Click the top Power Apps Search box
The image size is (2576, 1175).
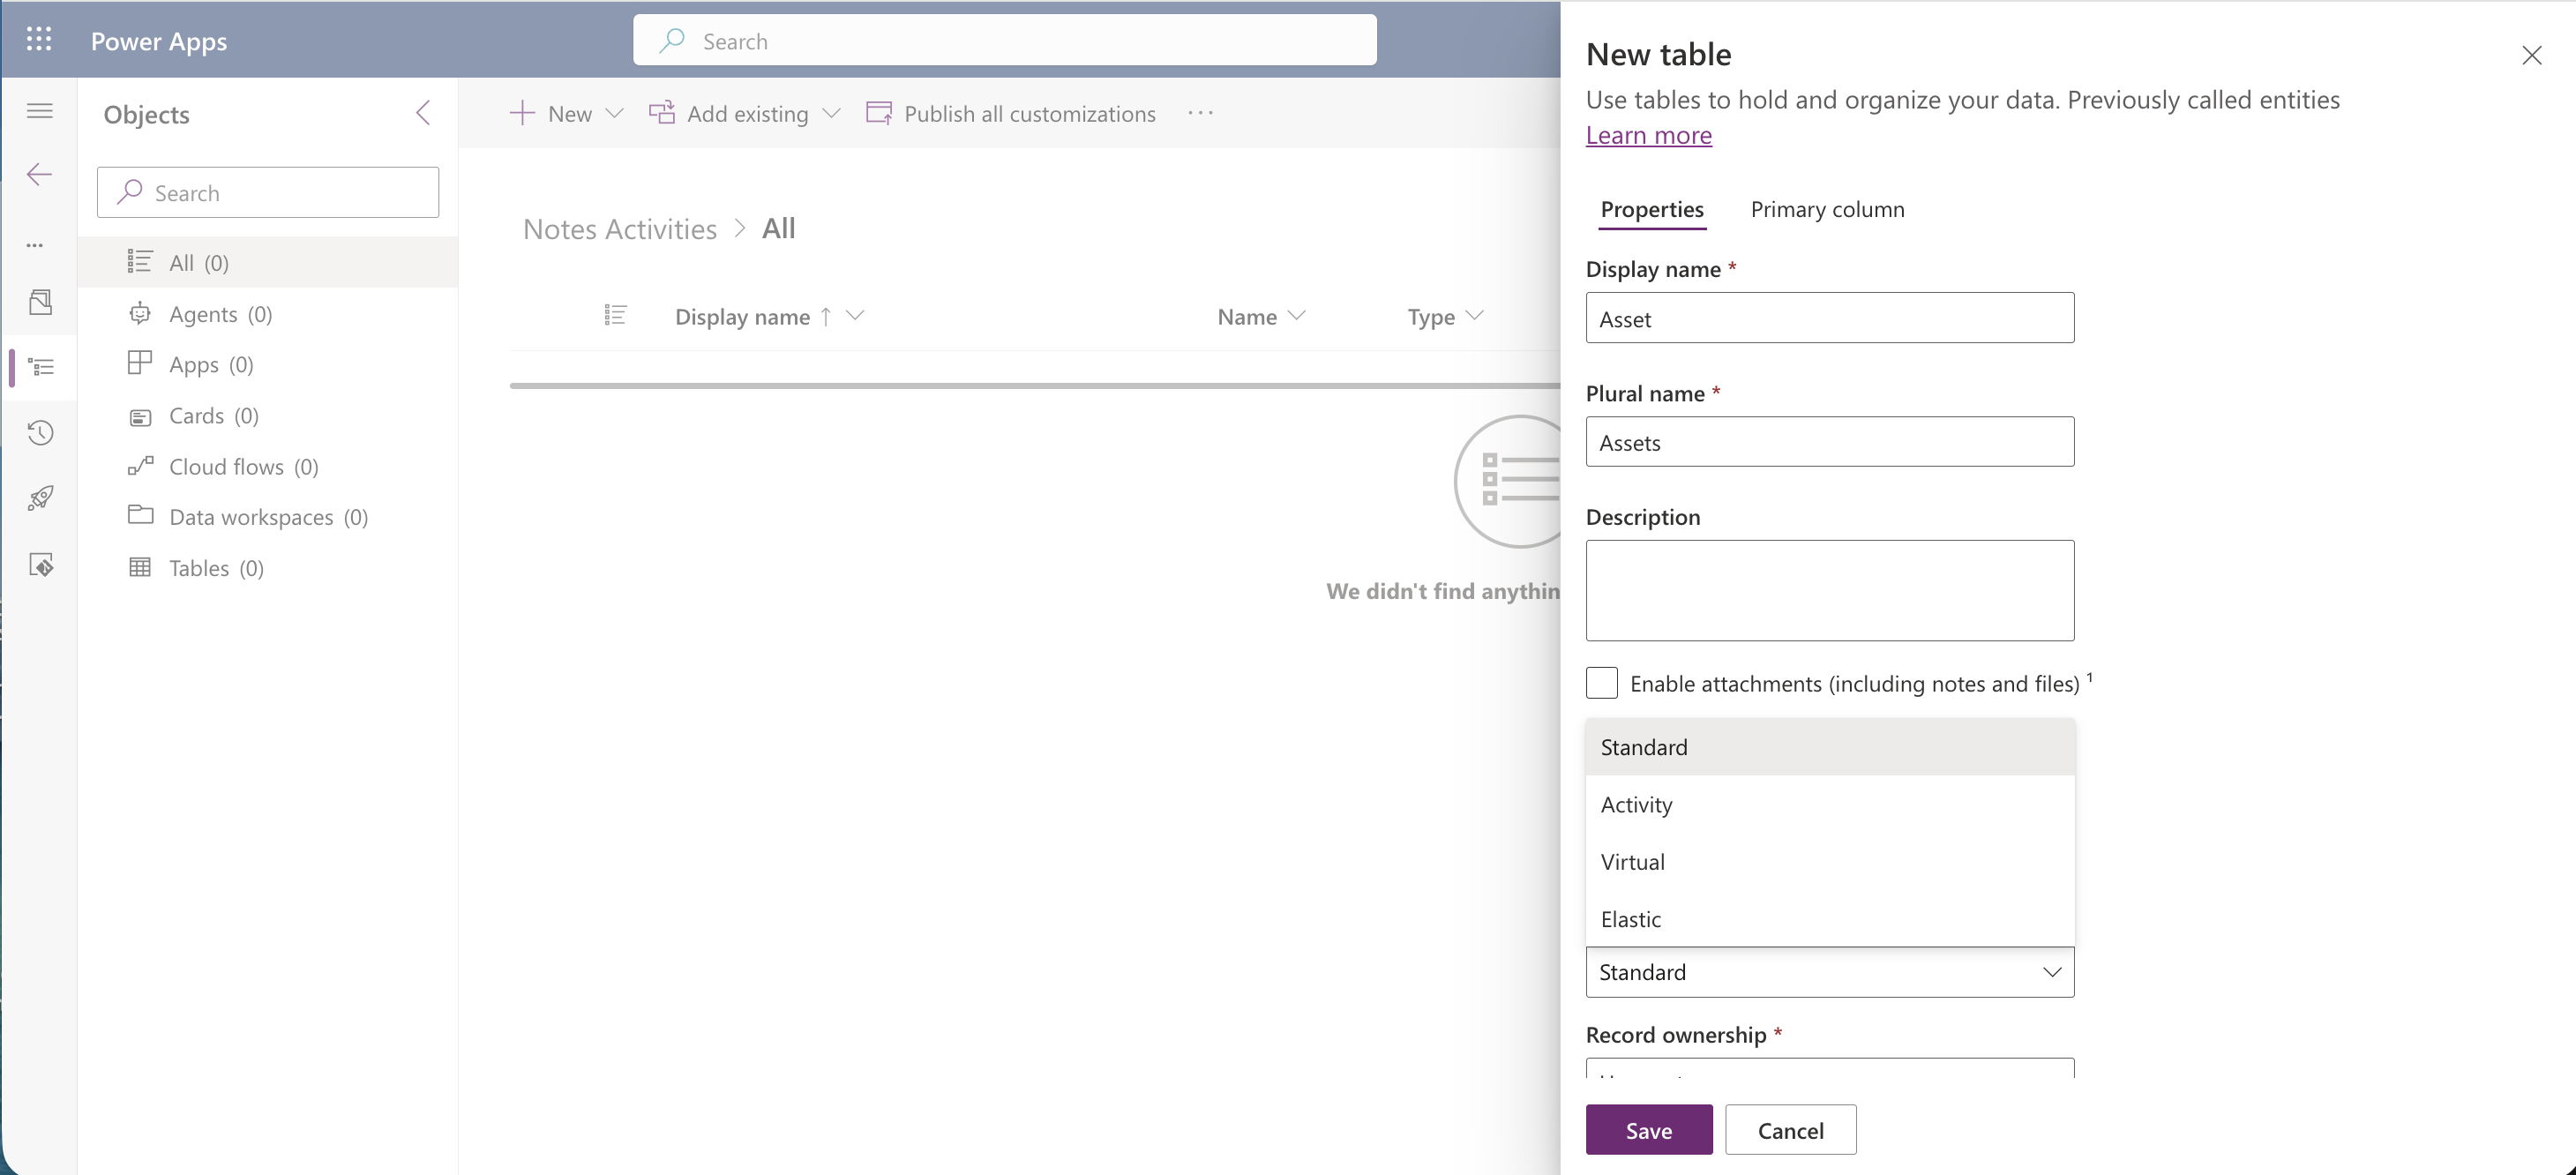tap(1005, 41)
